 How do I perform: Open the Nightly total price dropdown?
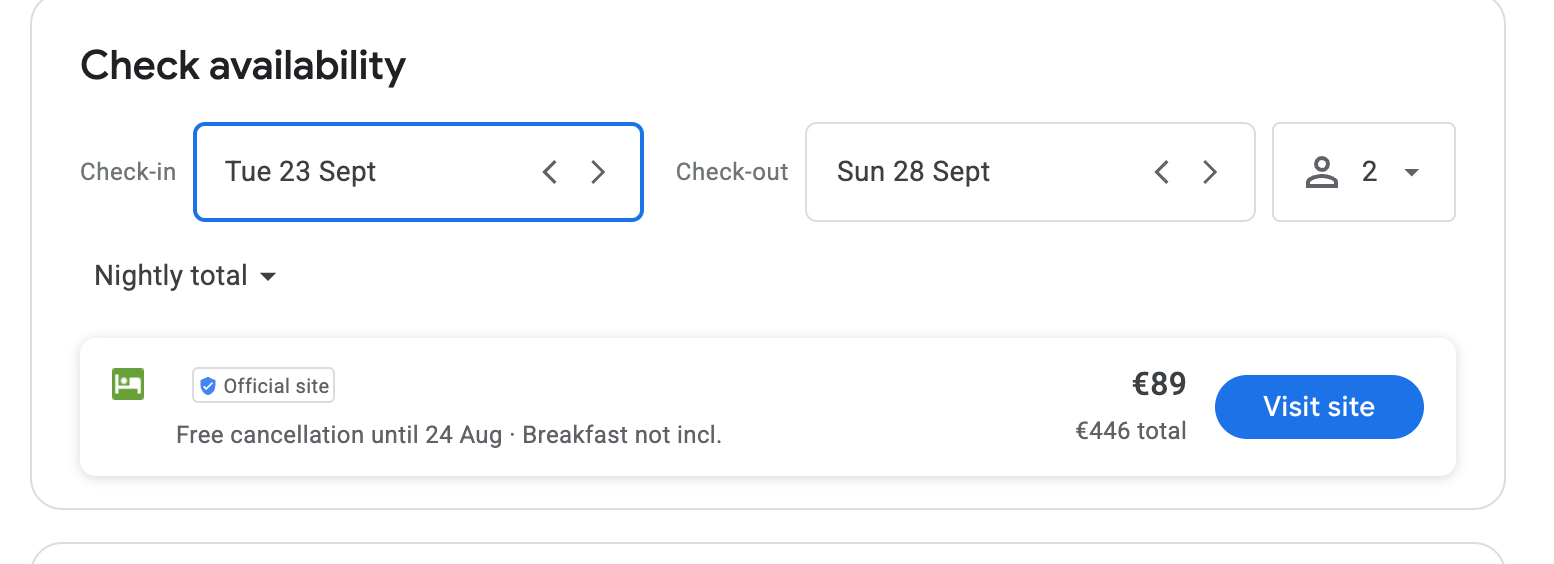171,276
